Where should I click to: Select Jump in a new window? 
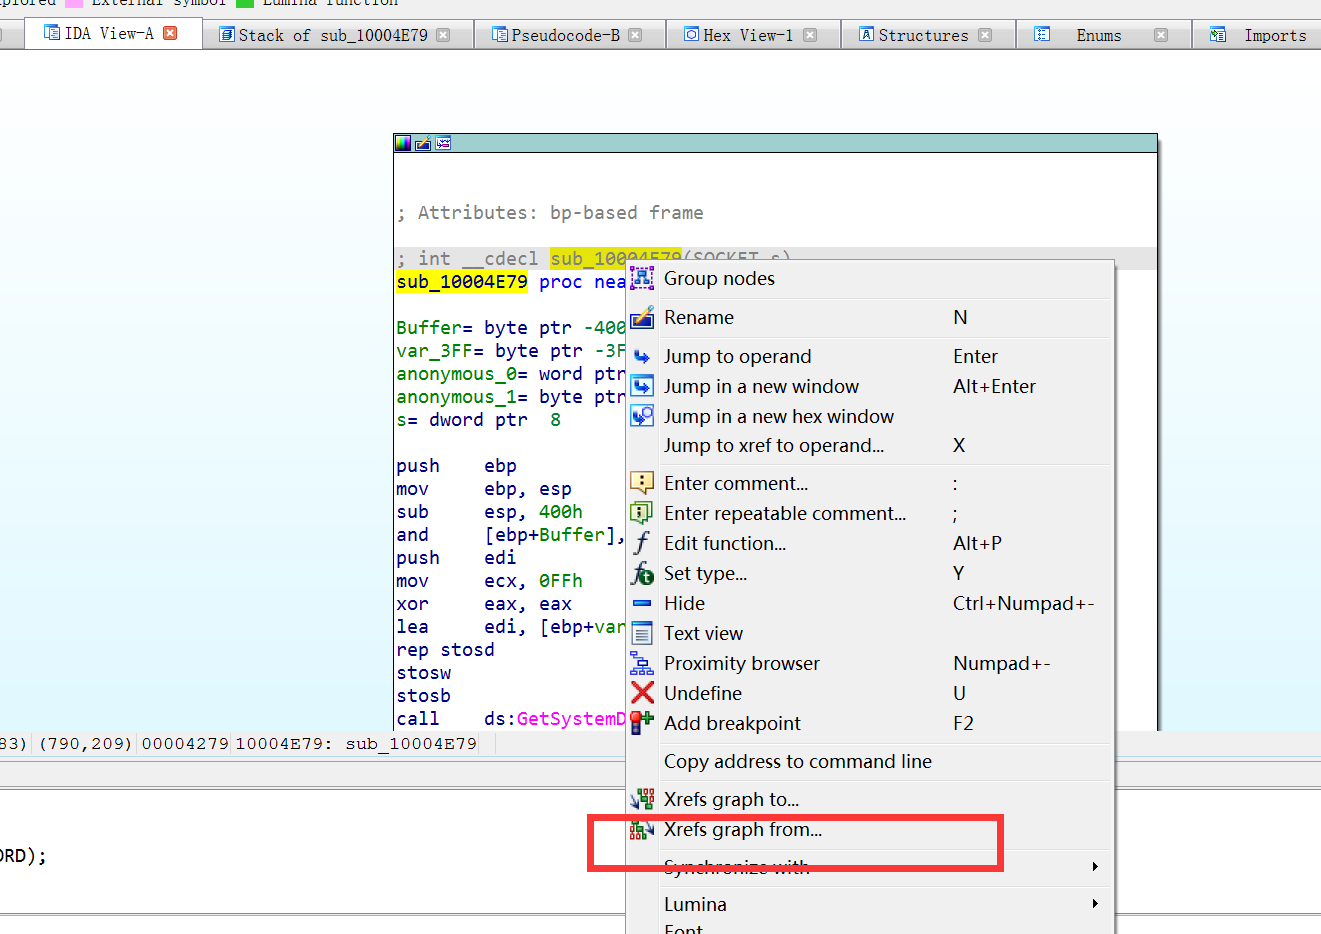869,387
